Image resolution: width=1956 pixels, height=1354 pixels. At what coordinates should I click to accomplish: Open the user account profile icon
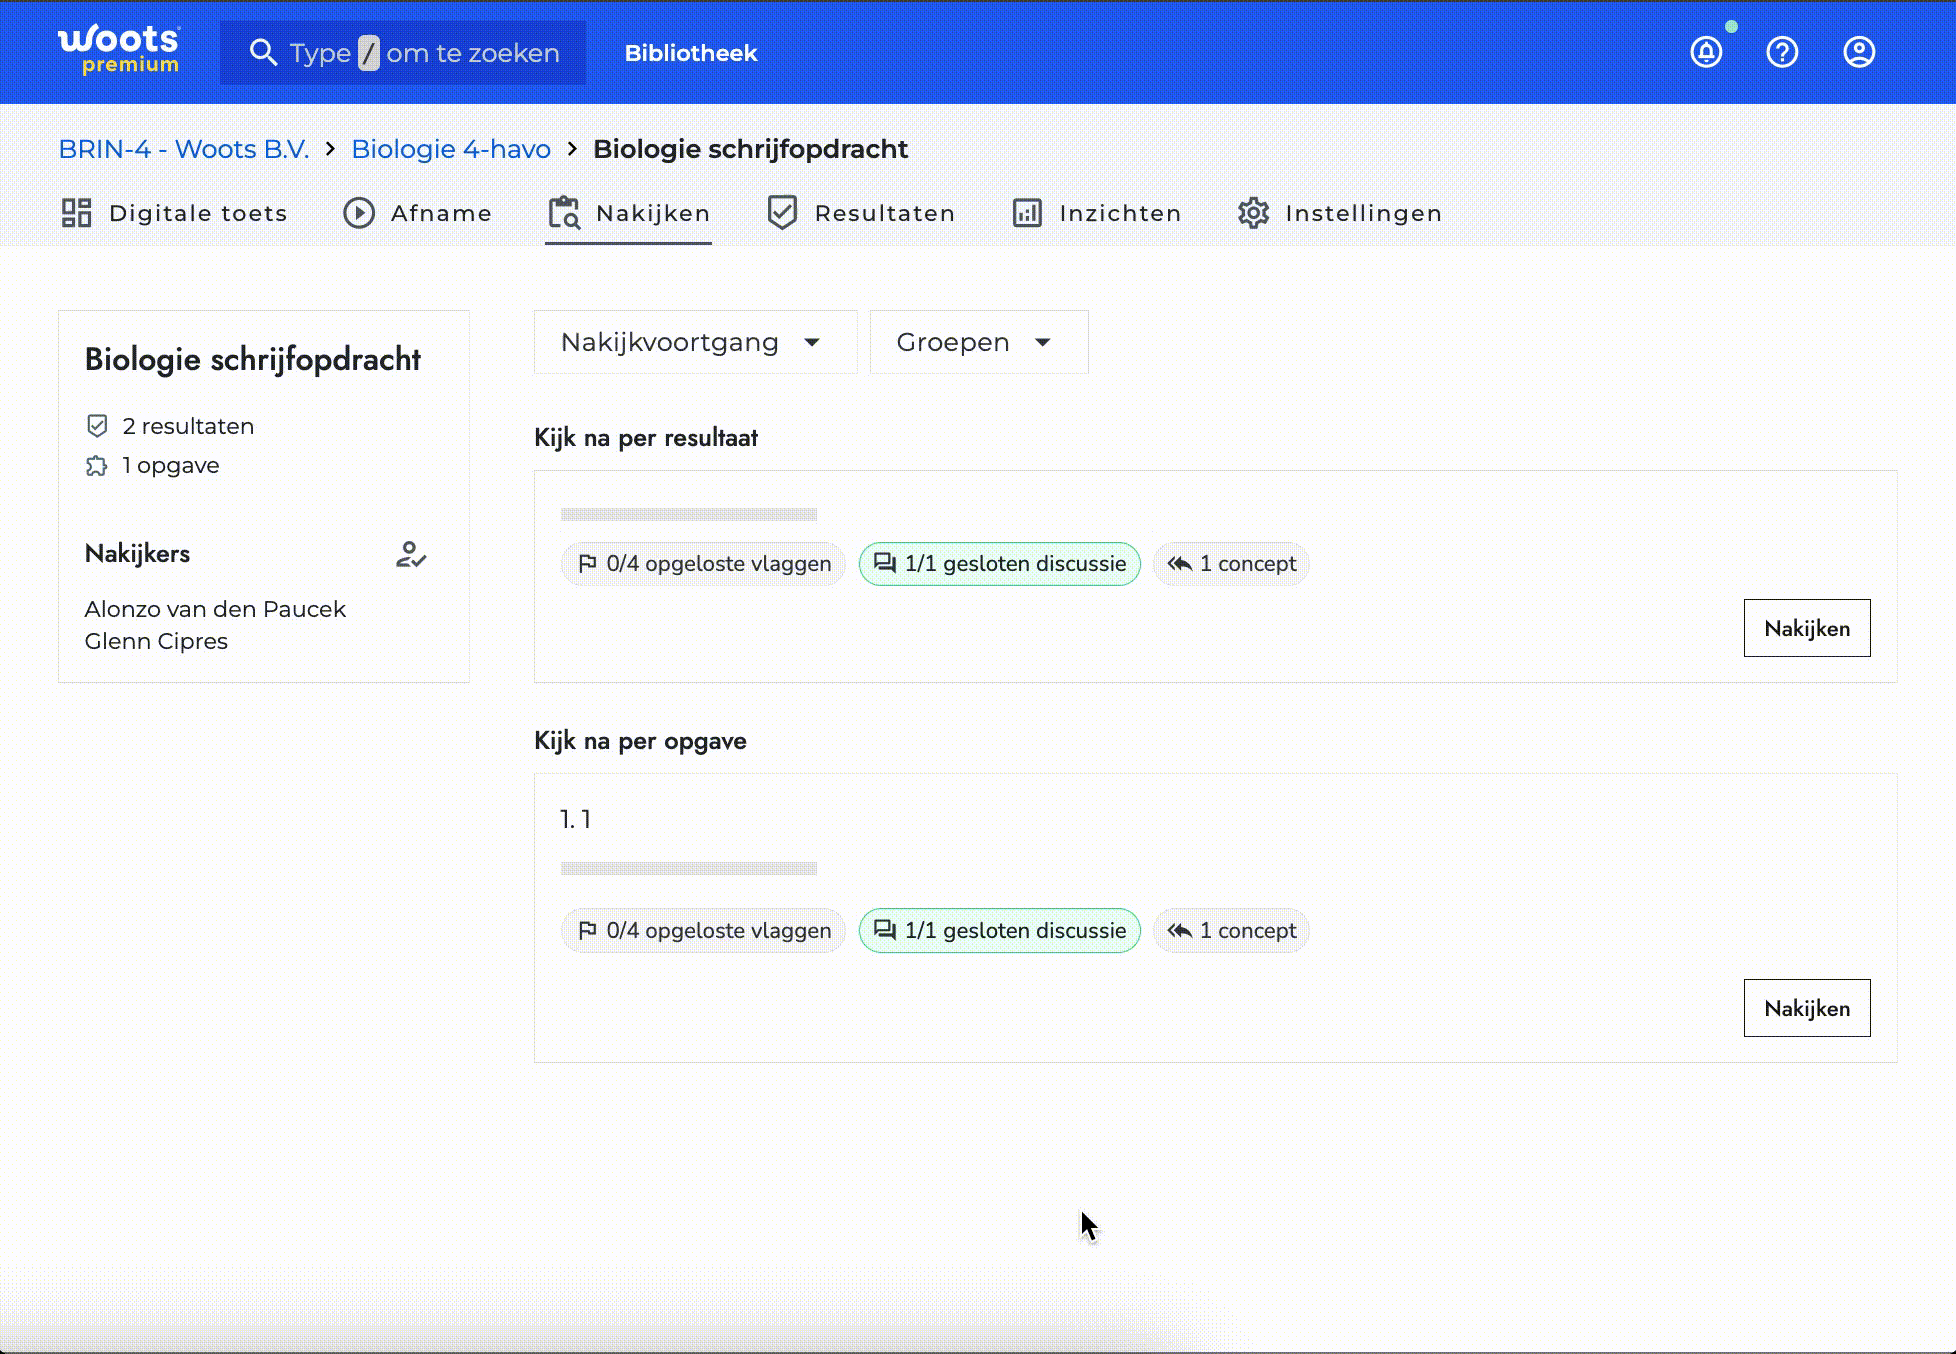[1859, 52]
